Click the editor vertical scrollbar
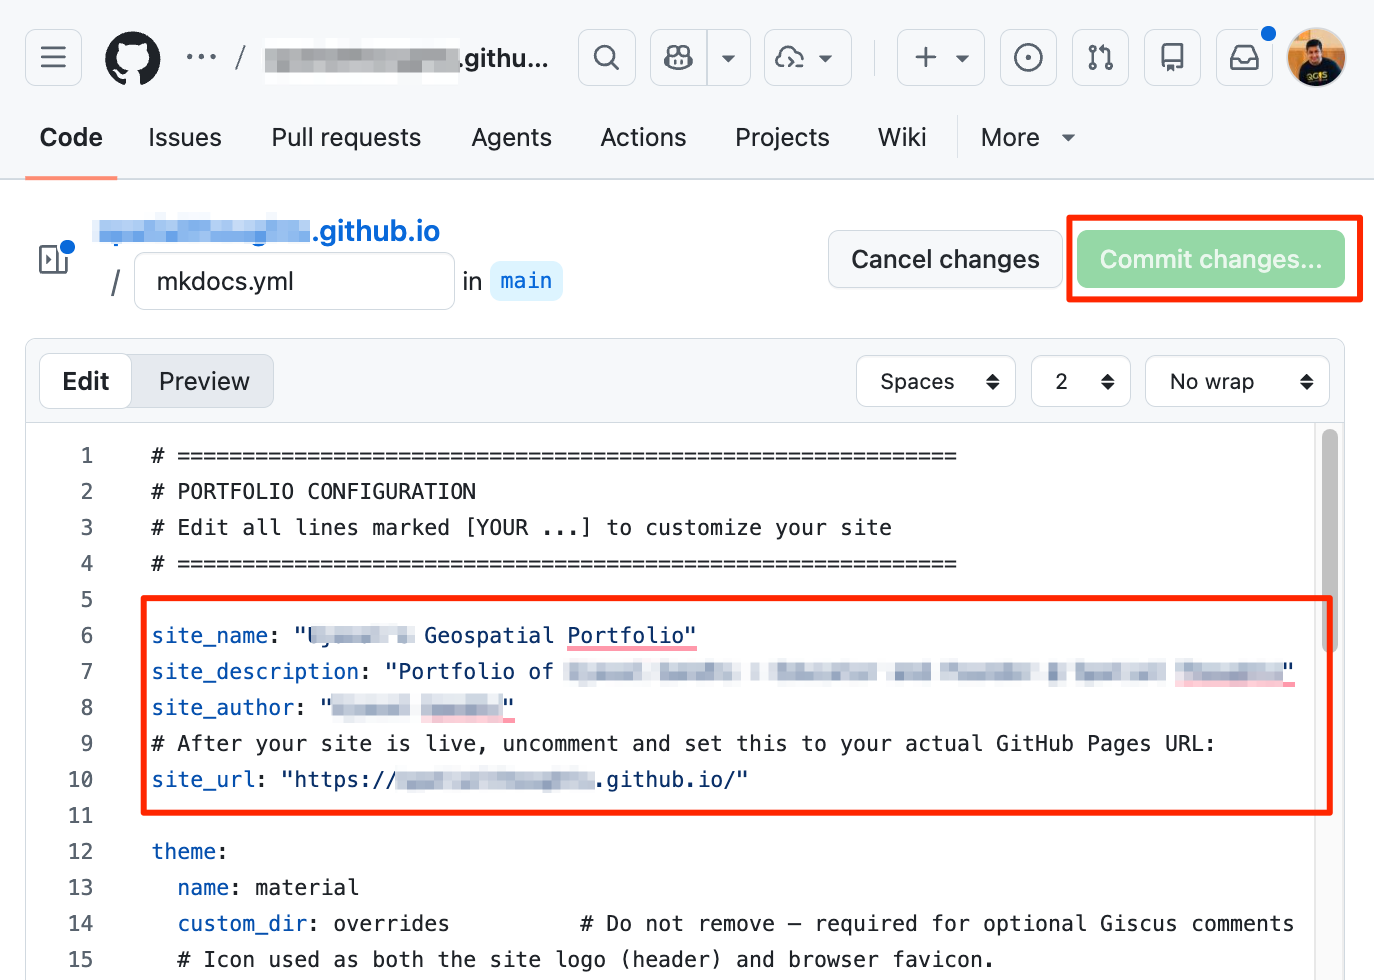This screenshot has width=1374, height=980. click(1329, 540)
